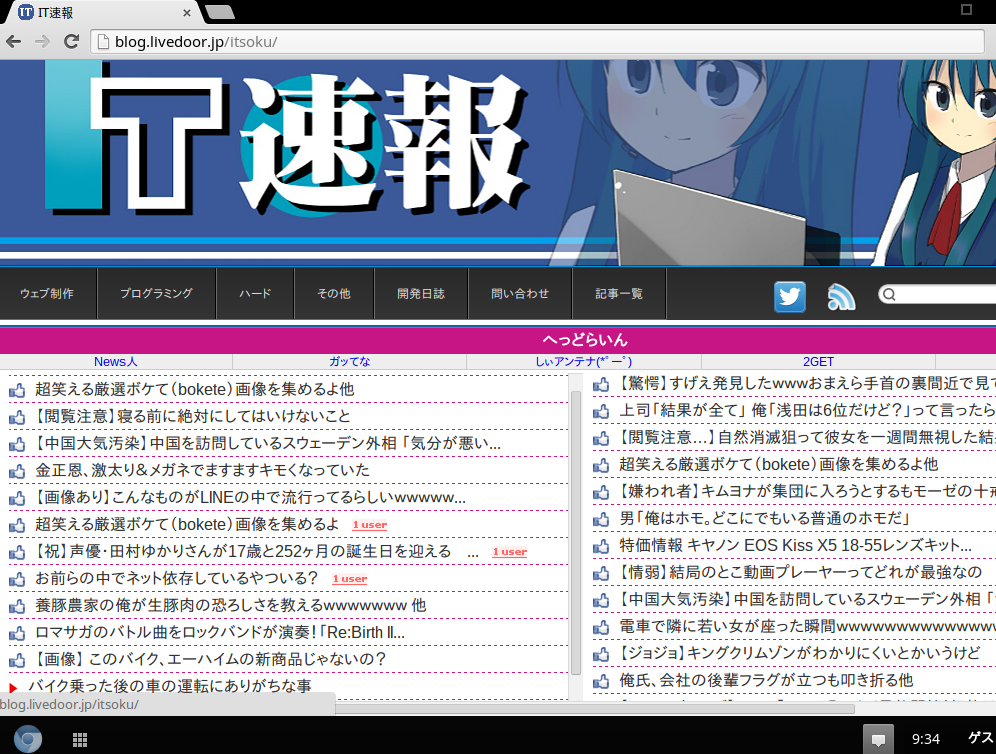Open 超笑える厳選ボケて article at top of left list
Viewport: 996px width, 754px height.
point(194,389)
